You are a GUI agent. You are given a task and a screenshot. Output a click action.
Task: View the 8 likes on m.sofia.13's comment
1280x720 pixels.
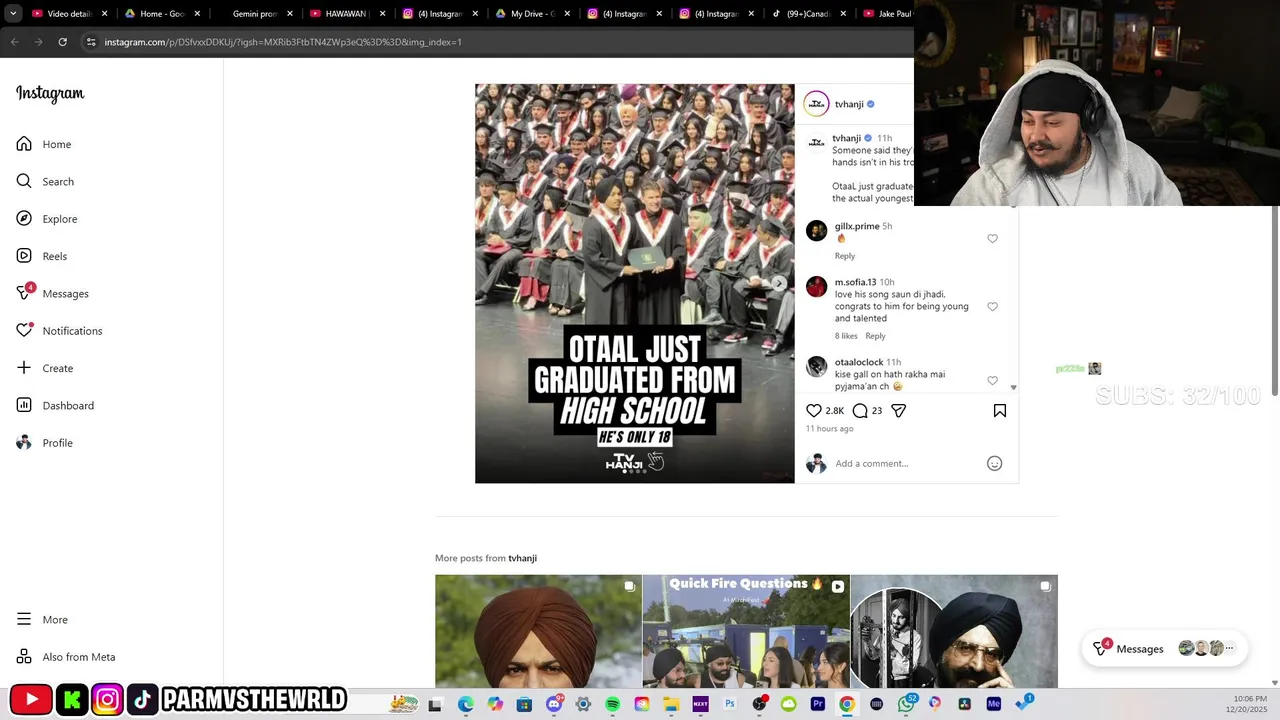pos(846,336)
